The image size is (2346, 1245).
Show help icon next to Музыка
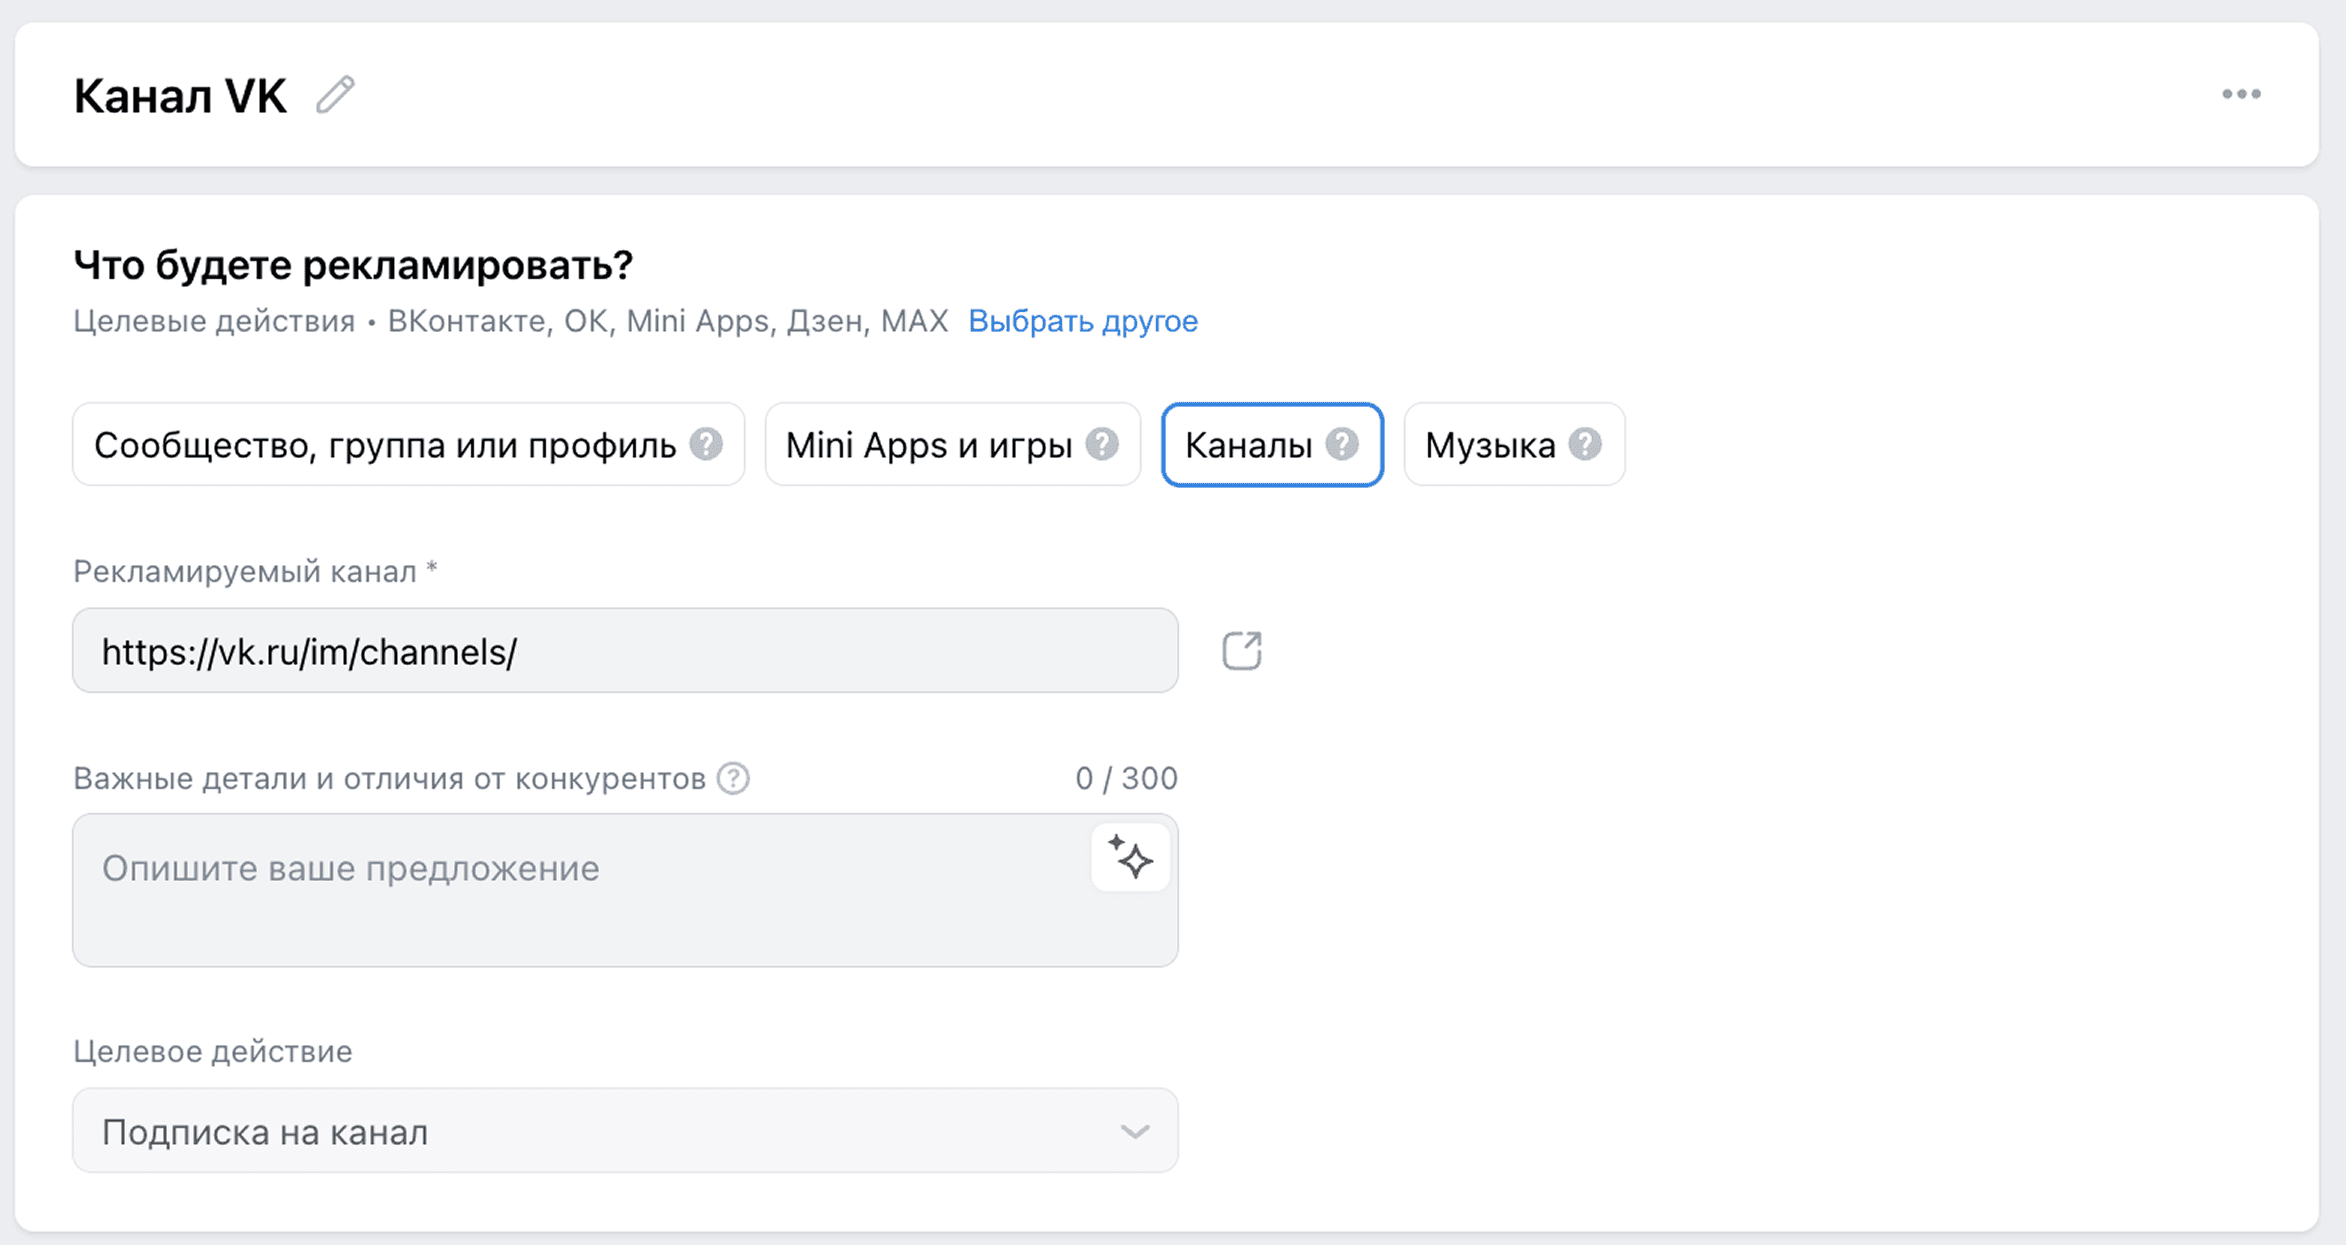[x=1585, y=444]
